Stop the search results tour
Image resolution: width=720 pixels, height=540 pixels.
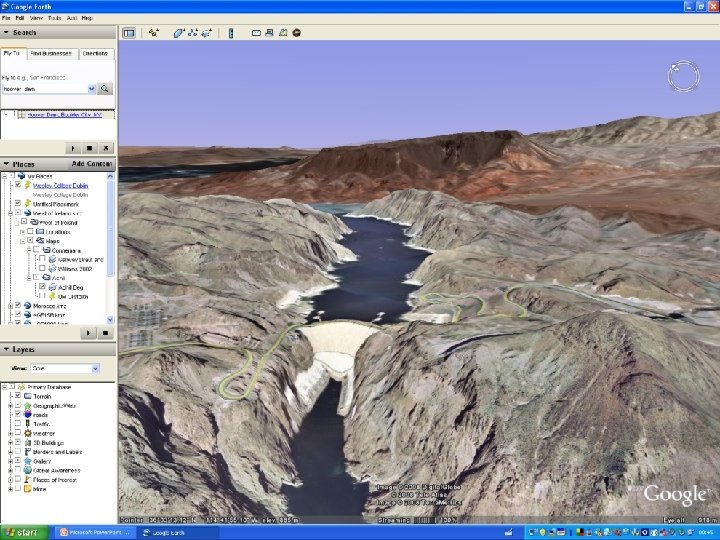[x=90, y=148]
